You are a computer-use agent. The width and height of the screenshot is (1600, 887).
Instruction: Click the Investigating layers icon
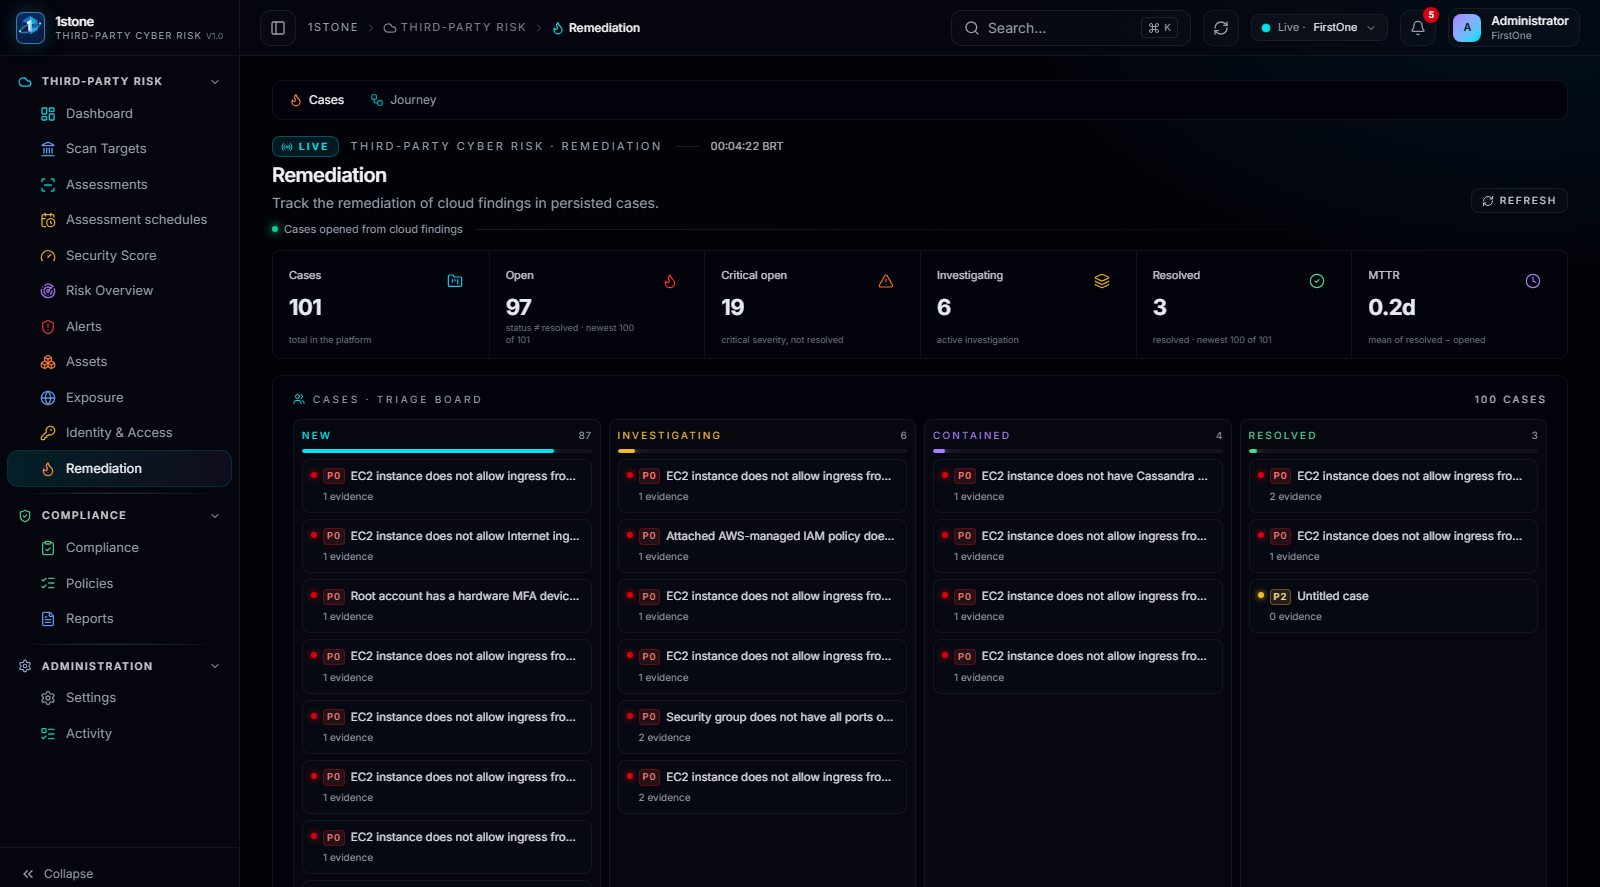click(x=1102, y=281)
